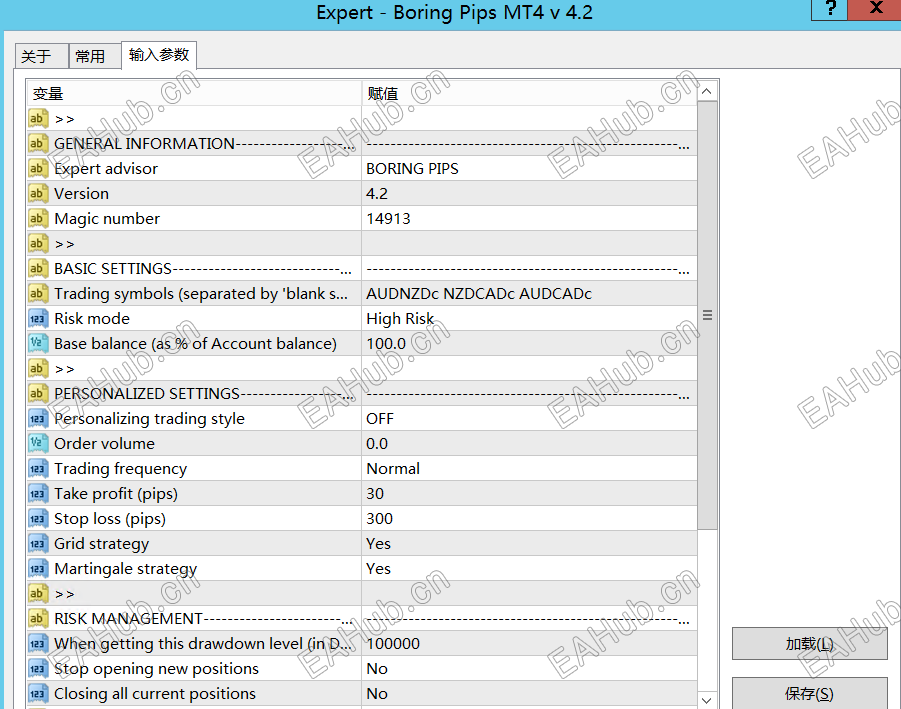Open the Stop opening new positions value No
The width and height of the screenshot is (901, 709).
pyautogui.click(x=529, y=668)
